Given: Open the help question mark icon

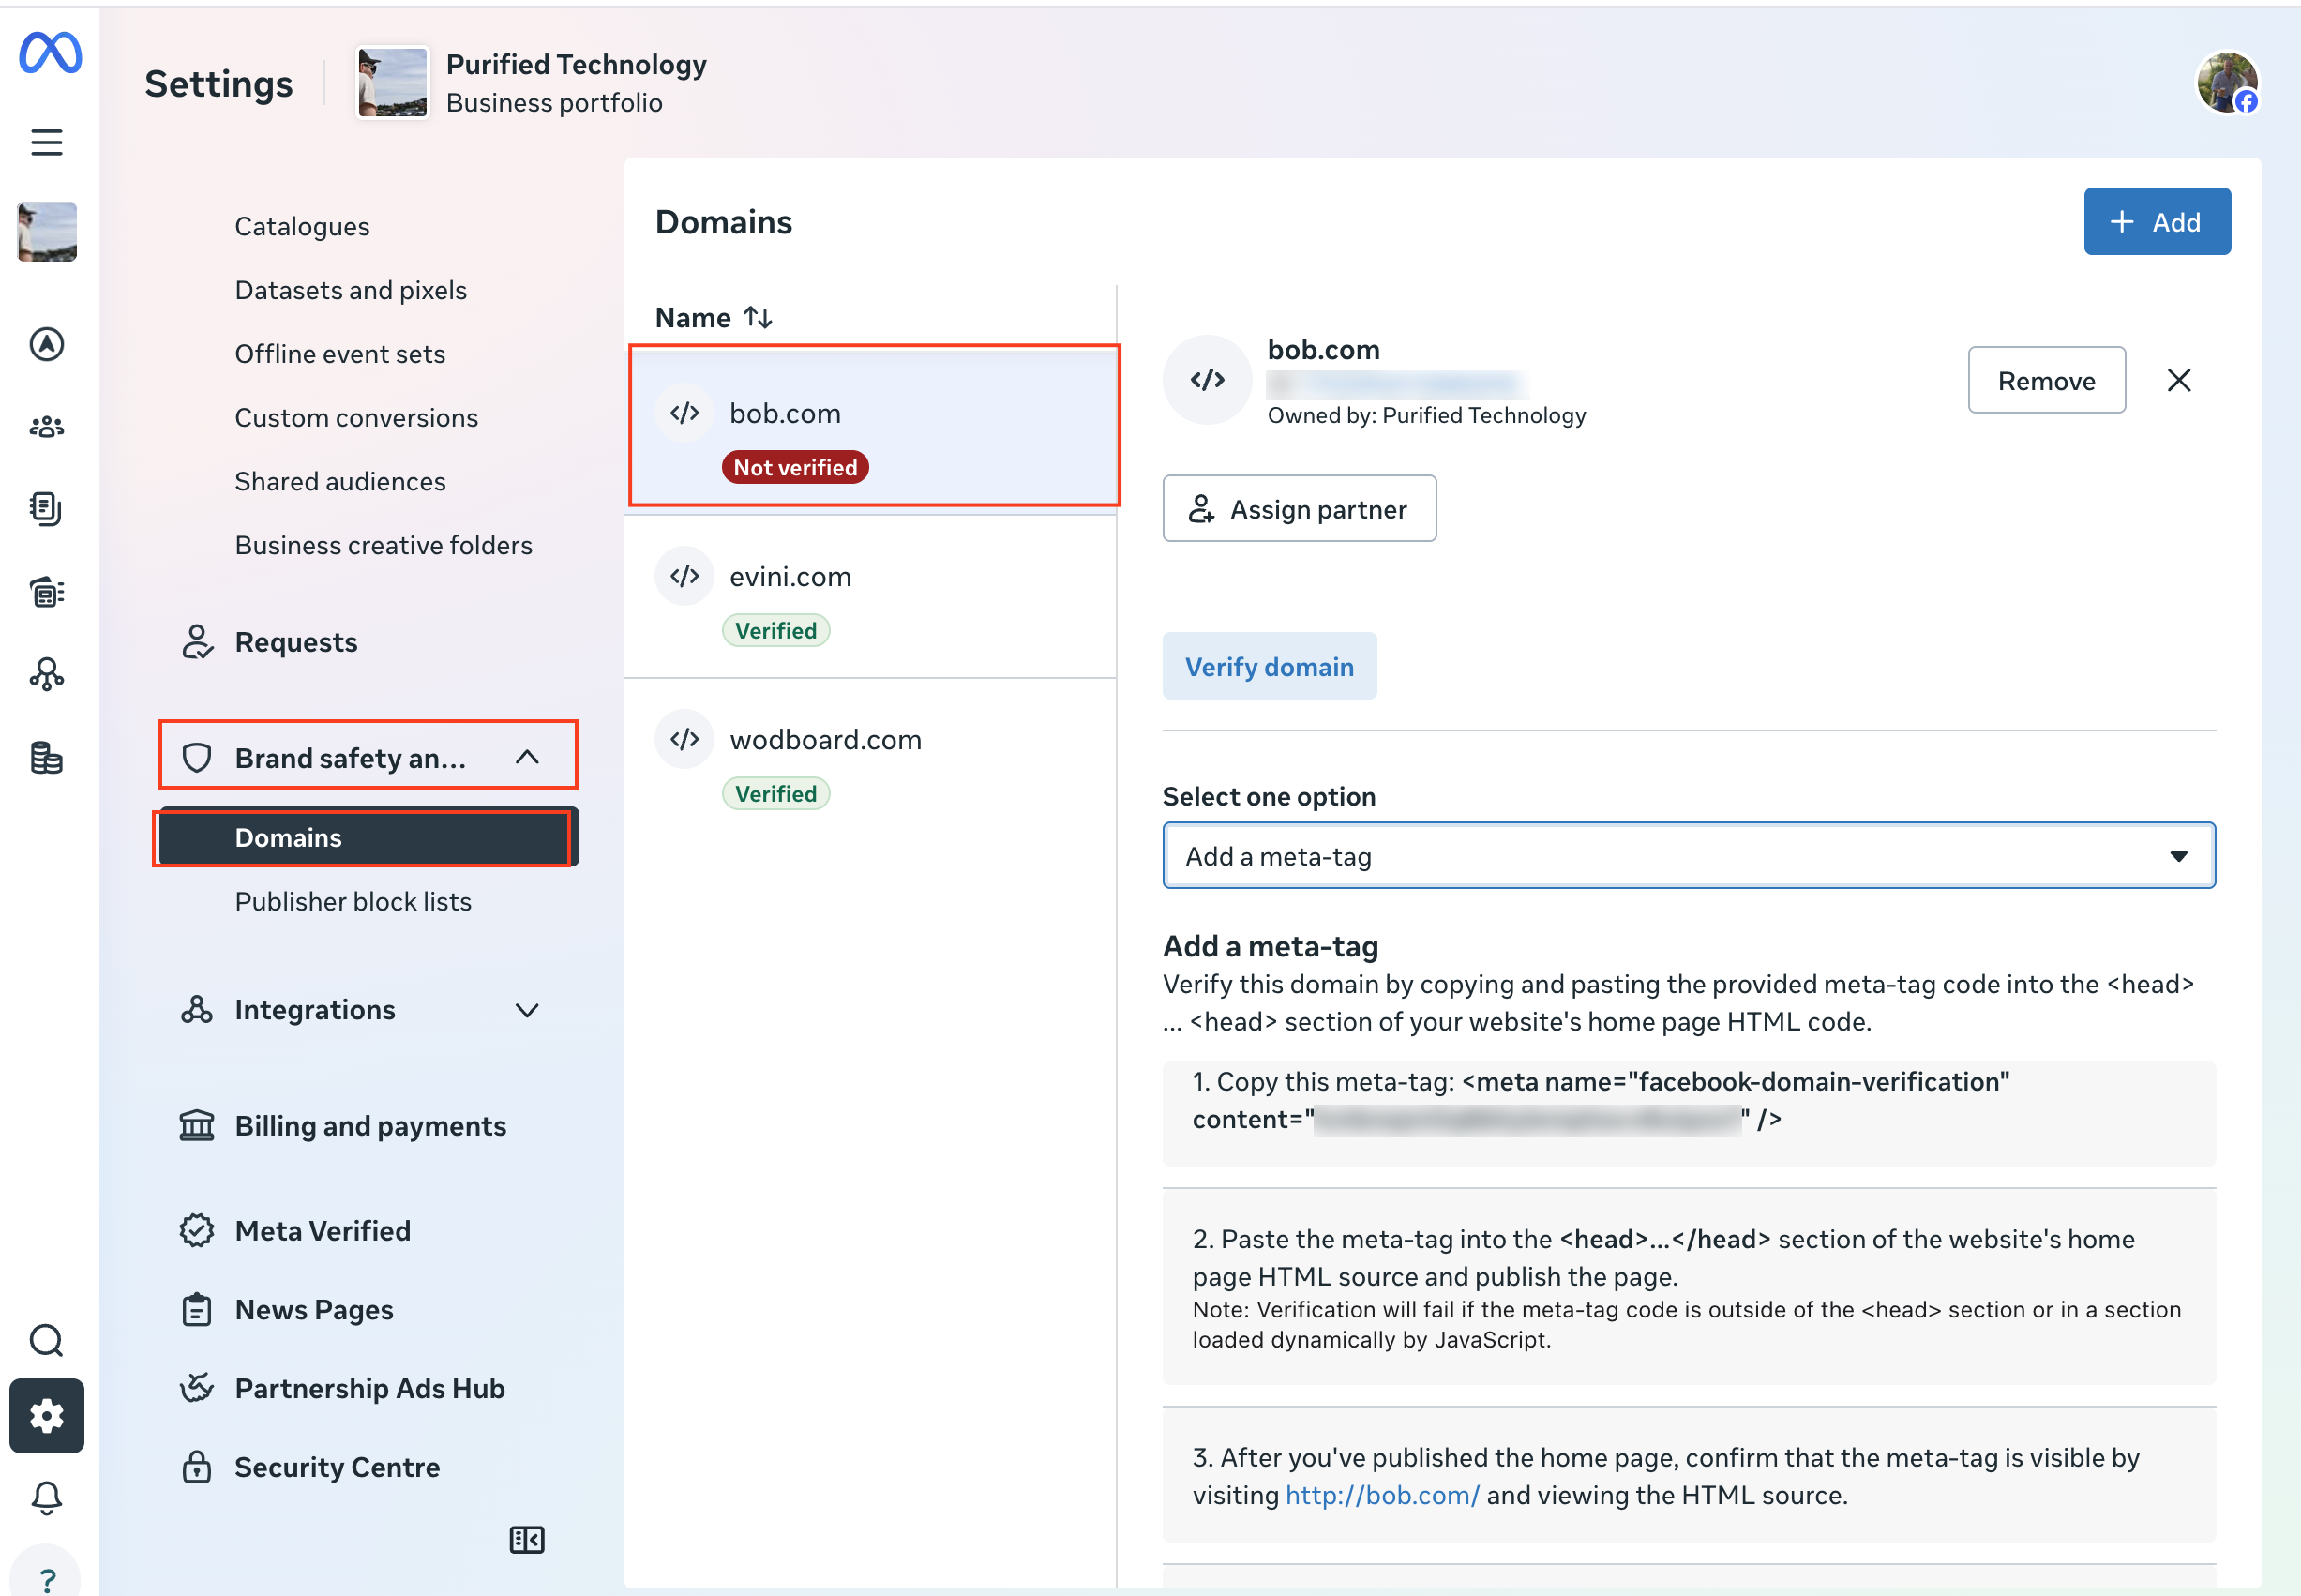Looking at the screenshot, I should (47, 1578).
